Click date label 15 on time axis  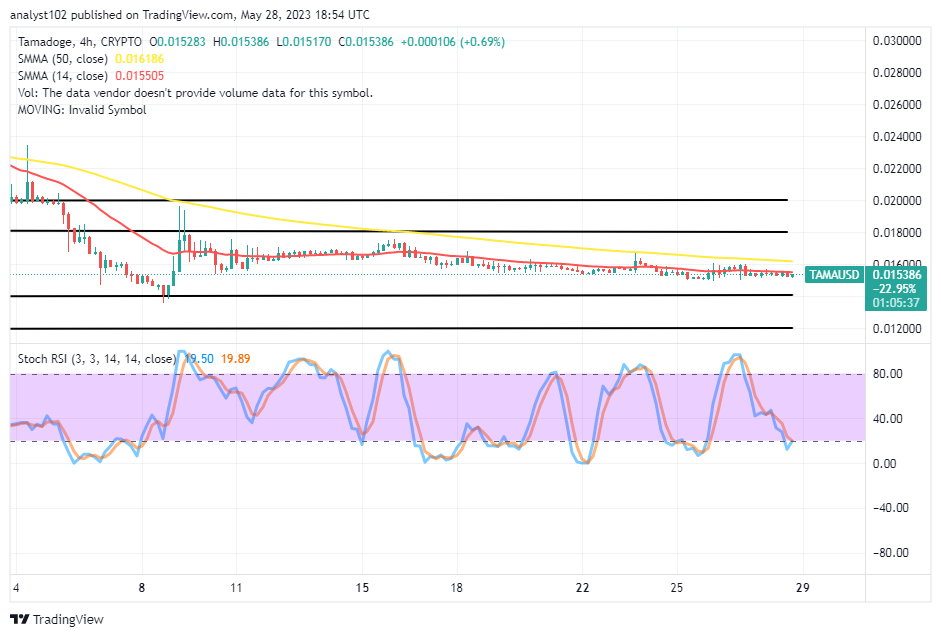pos(362,588)
